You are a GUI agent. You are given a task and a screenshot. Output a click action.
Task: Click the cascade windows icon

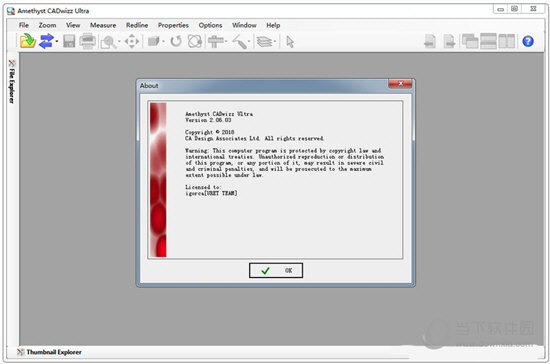470,41
